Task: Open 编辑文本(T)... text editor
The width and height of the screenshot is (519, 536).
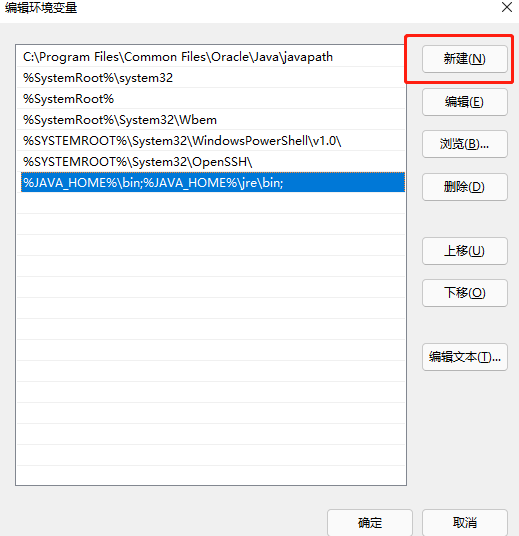Action: tap(465, 357)
